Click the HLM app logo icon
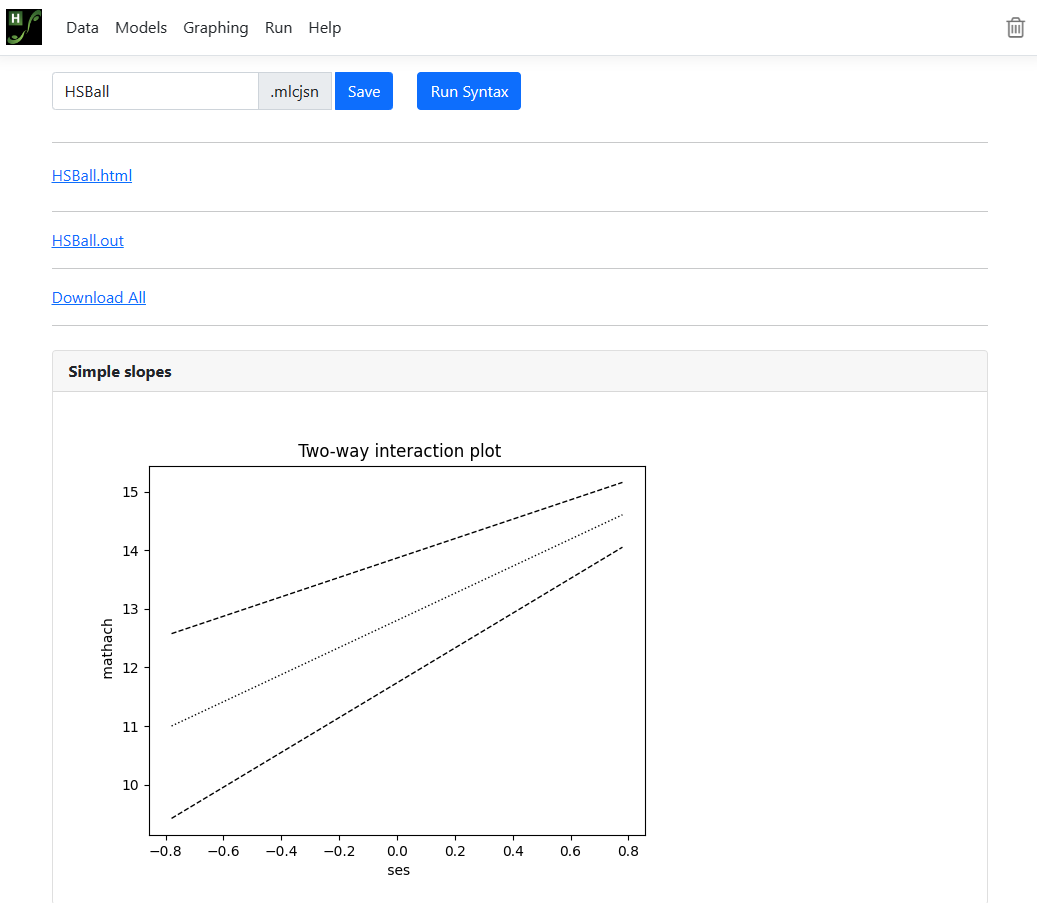 [x=24, y=27]
